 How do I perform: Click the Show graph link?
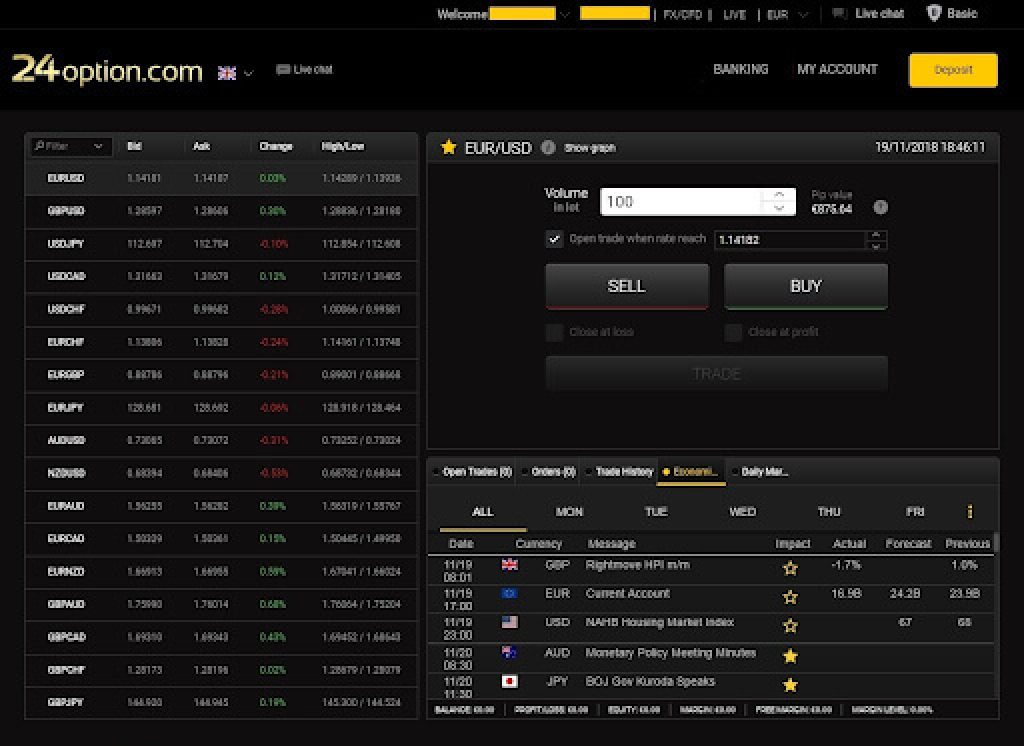pos(590,148)
